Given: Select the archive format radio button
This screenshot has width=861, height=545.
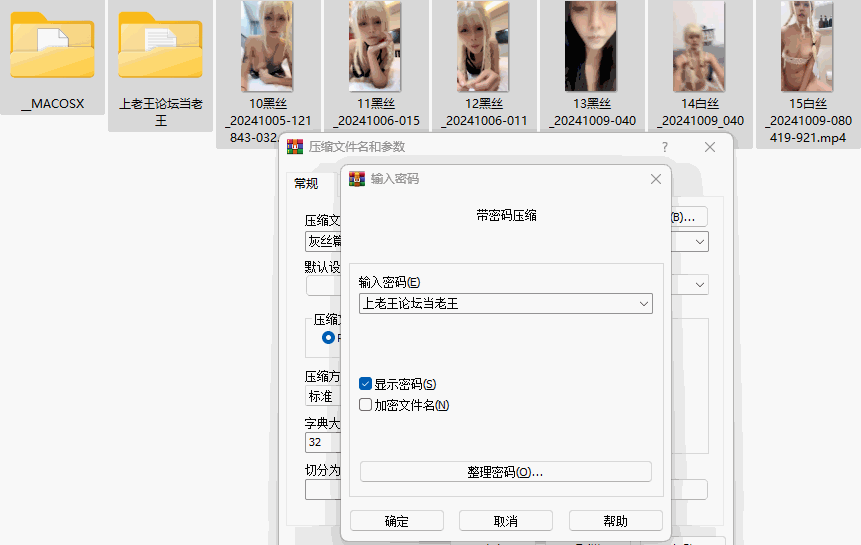Looking at the screenshot, I should (328, 338).
